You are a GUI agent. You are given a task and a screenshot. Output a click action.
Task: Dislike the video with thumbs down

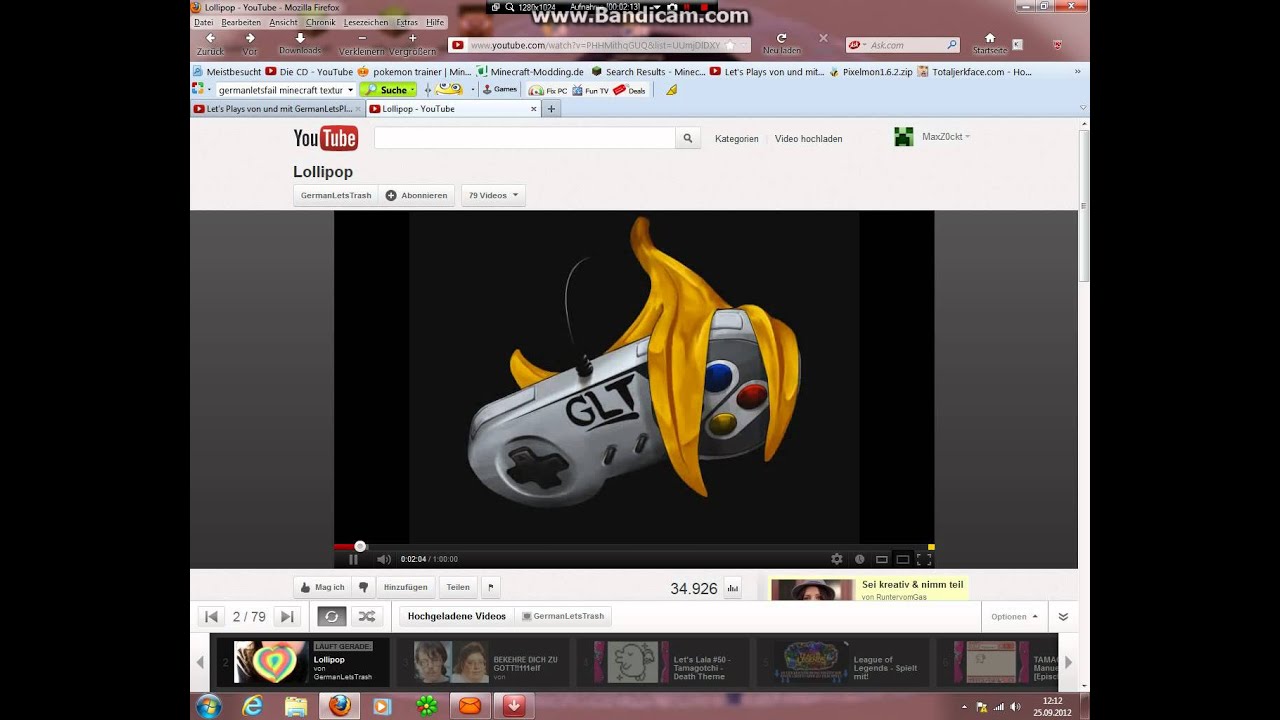tap(364, 588)
